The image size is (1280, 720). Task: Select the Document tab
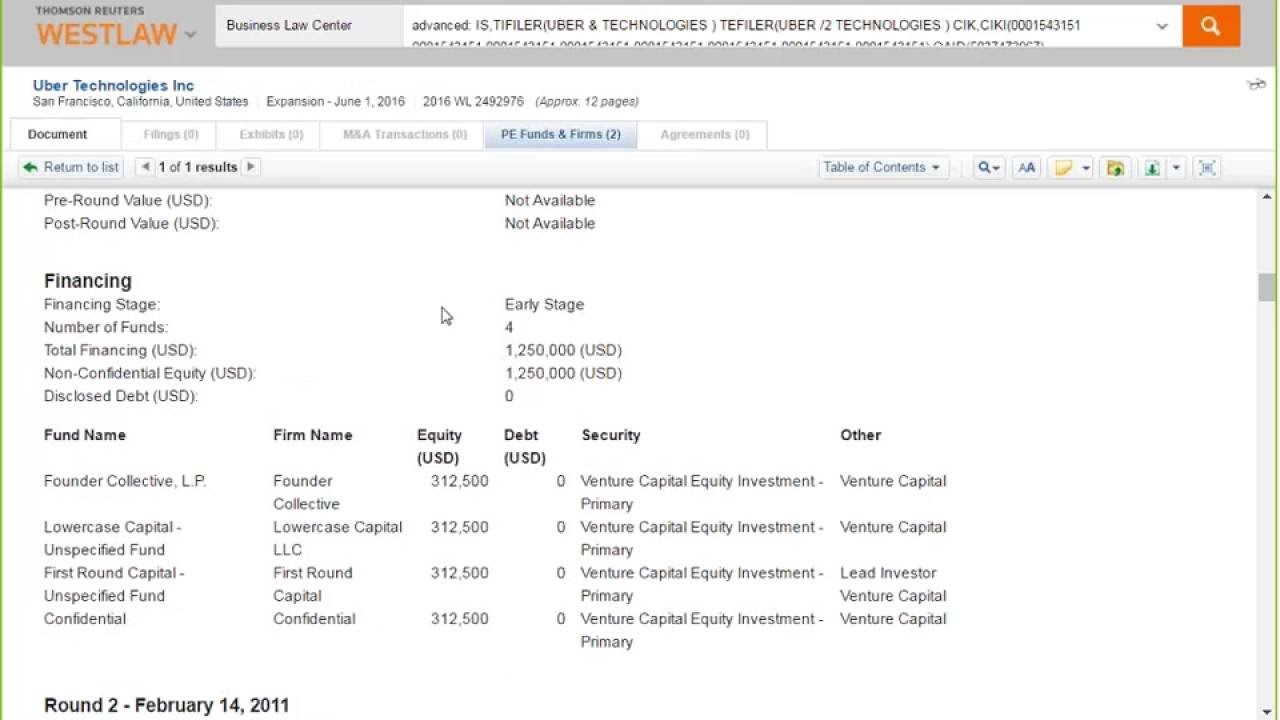[x=58, y=134]
